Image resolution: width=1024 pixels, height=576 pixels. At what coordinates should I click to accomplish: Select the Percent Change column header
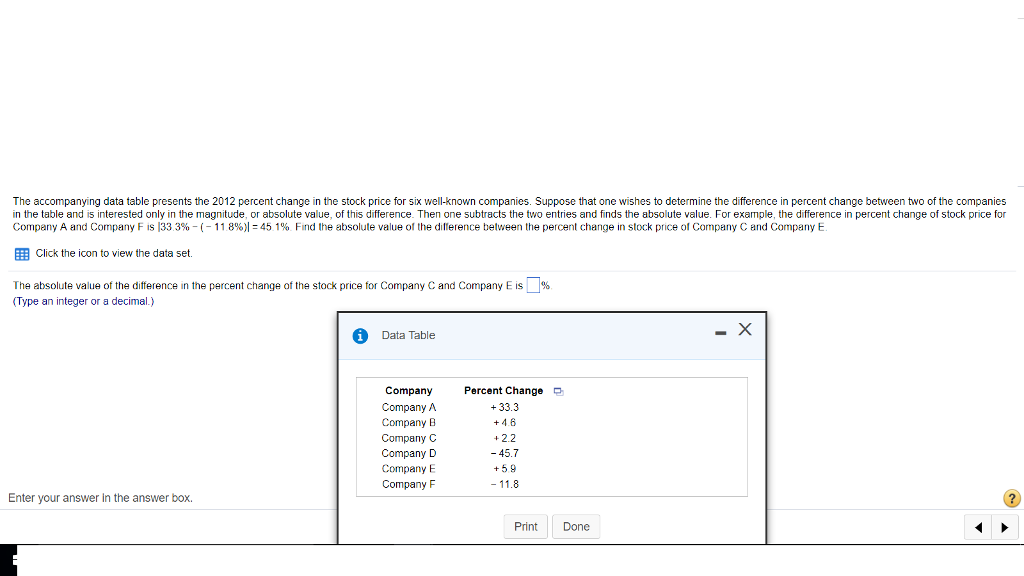503,391
